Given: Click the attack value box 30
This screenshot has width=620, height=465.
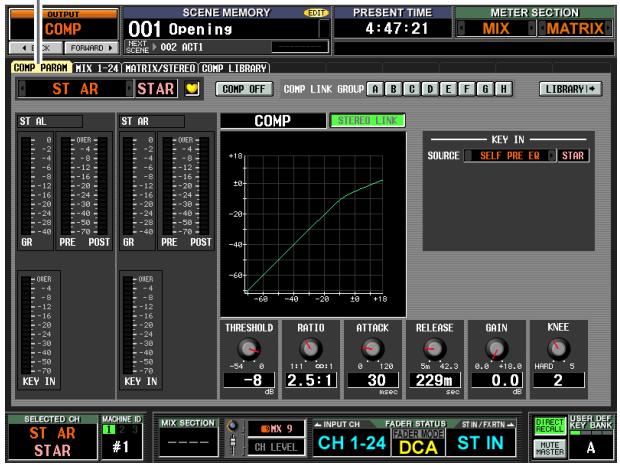Looking at the screenshot, I should (373, 380).
